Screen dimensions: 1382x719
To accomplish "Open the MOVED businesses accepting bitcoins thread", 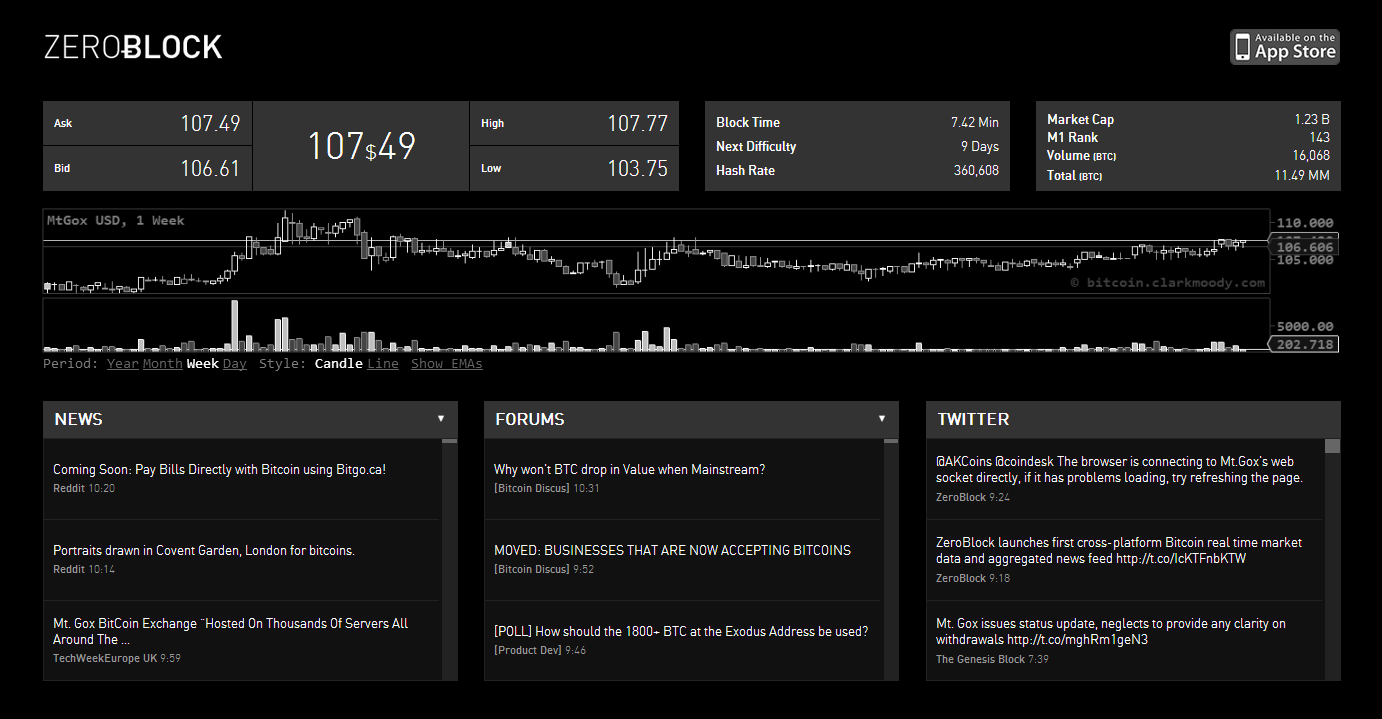I will point(673,550).
